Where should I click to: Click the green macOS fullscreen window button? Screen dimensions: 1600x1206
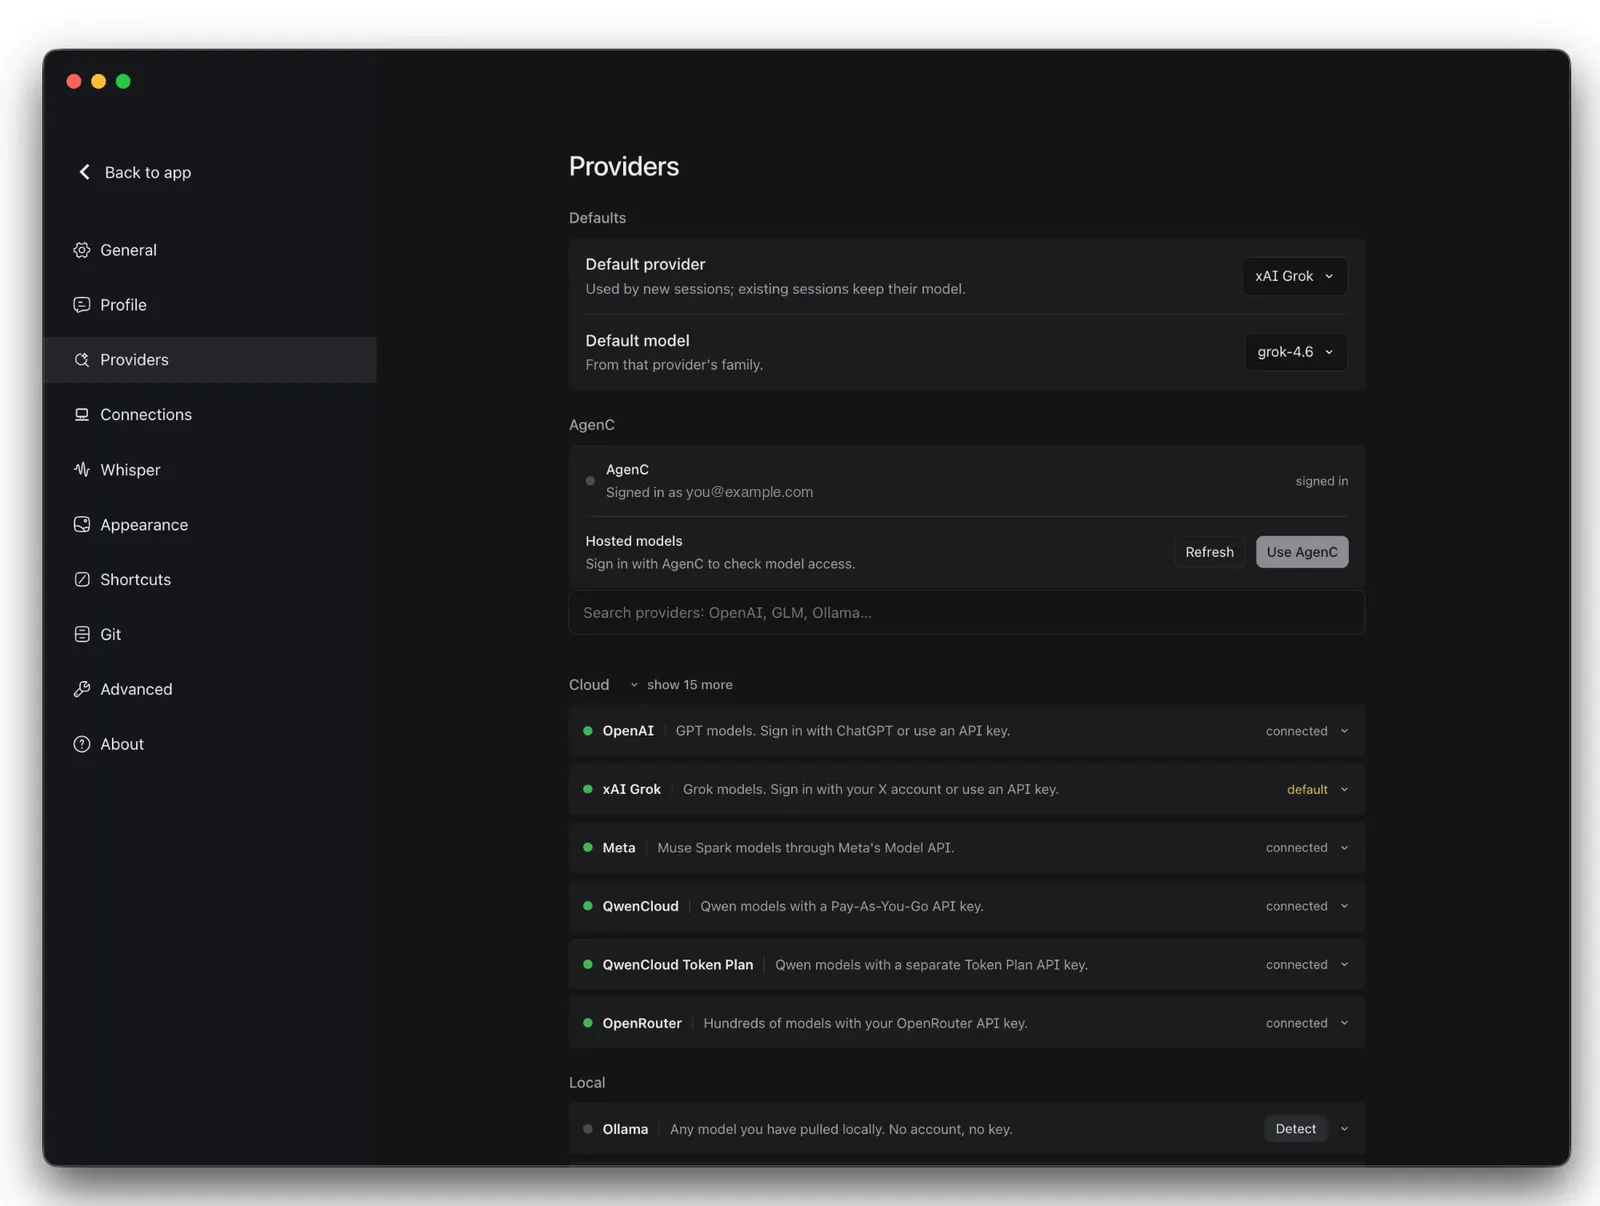coord(123,81)
